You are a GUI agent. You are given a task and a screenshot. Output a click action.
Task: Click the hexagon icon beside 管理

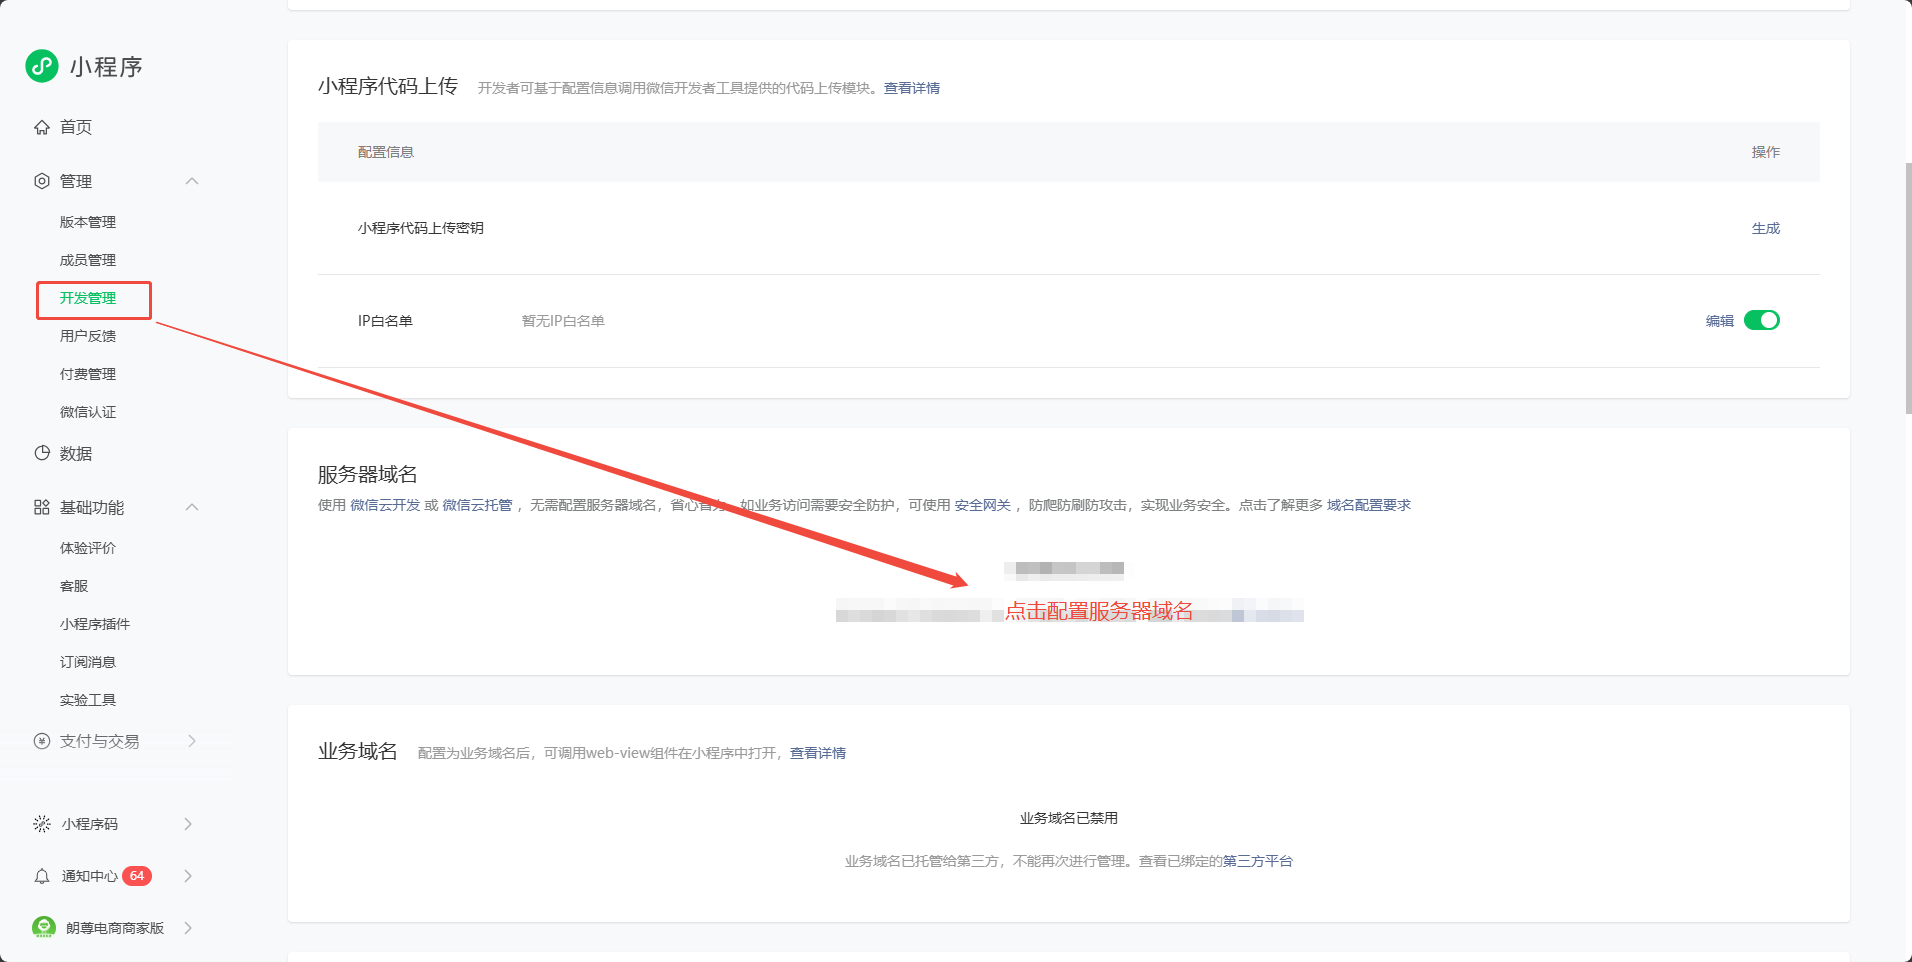pos(42,181)
